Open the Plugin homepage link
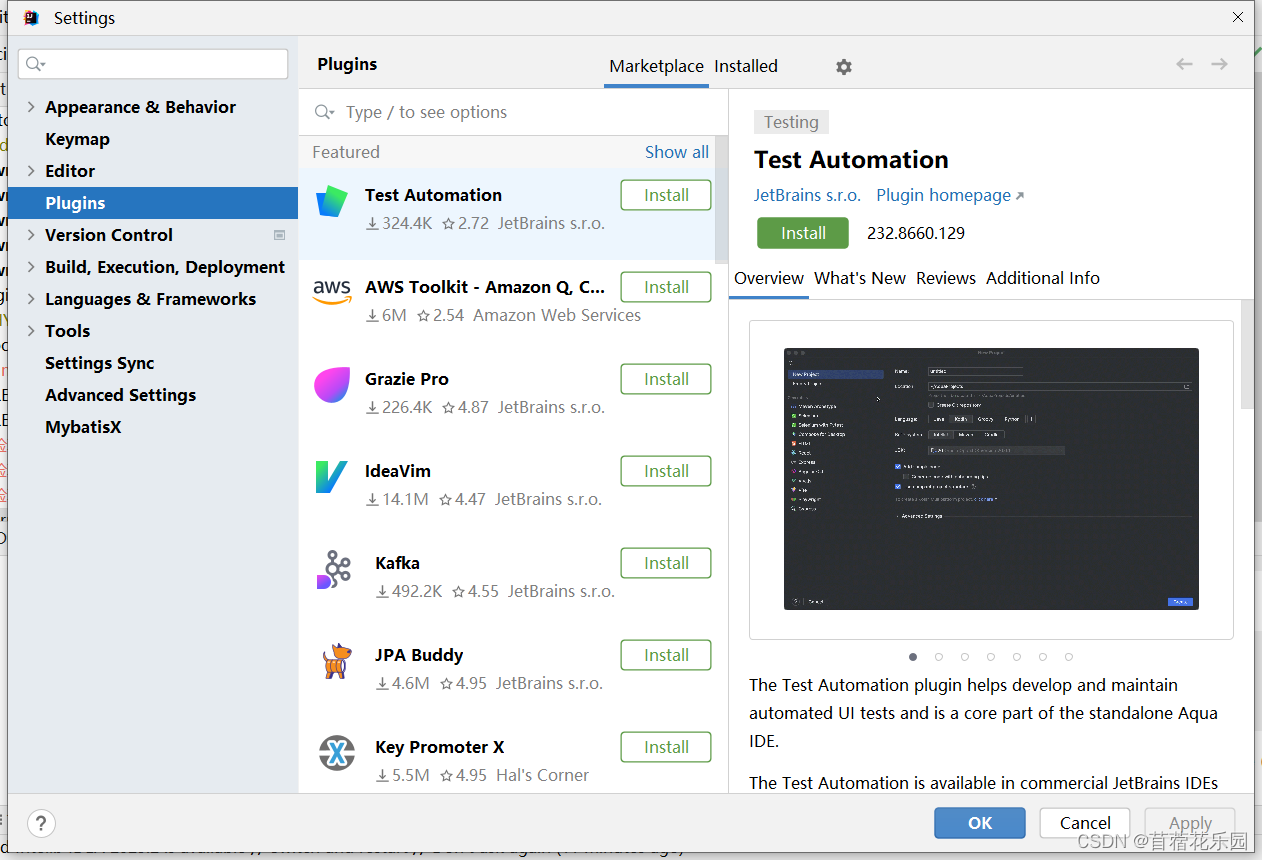This screenshot has width=1262, height=860. pyautogui.click(x=950, y=195)
